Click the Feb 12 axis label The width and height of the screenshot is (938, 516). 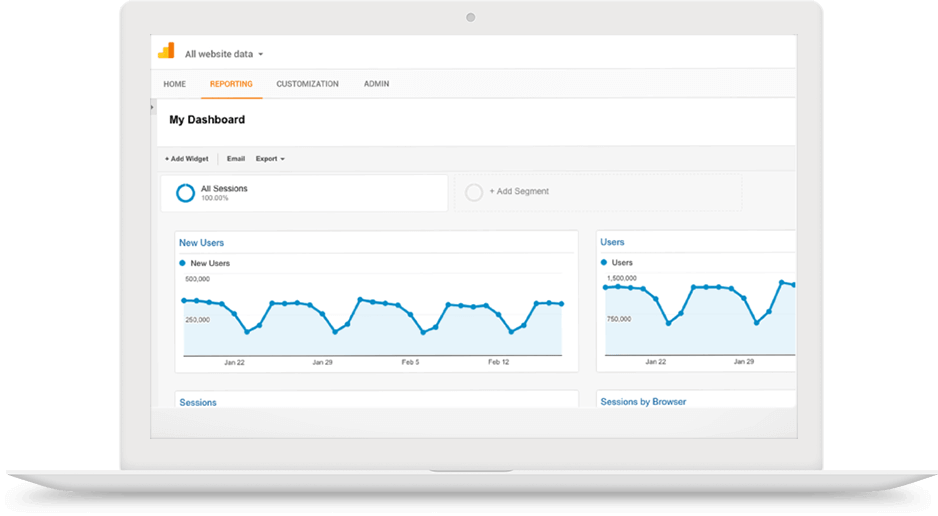(498, 362)
